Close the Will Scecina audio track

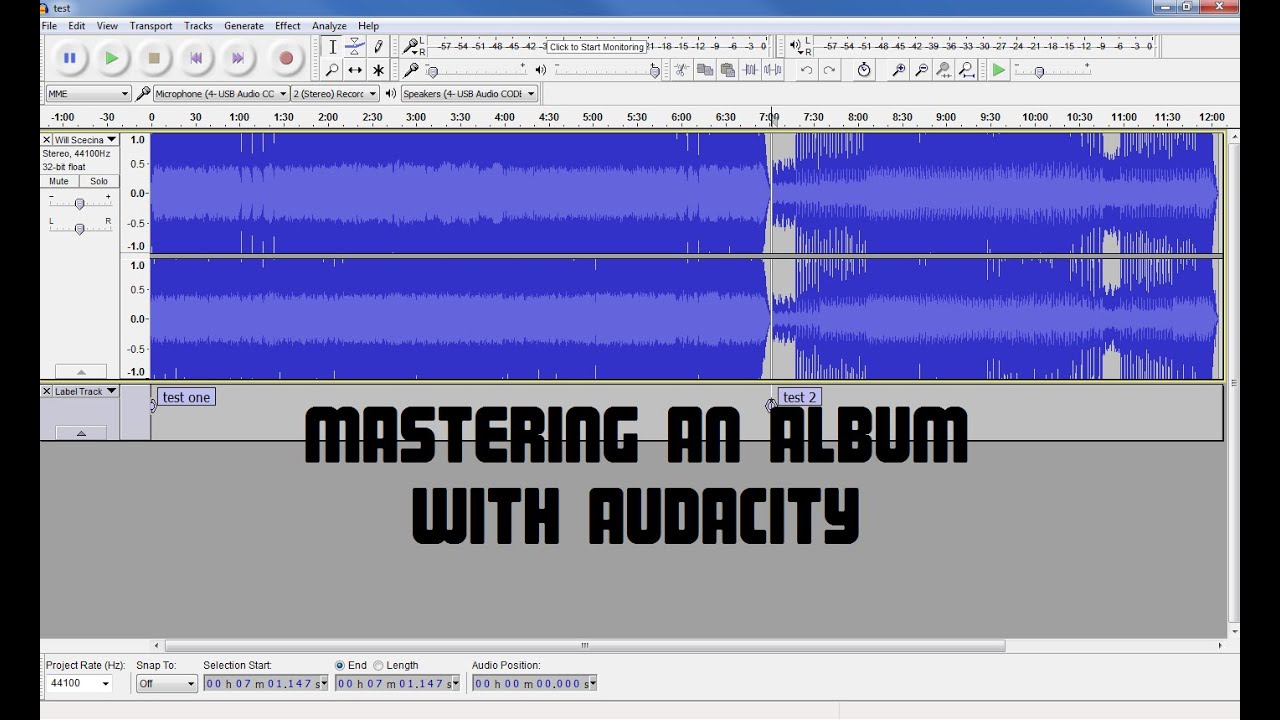click(x=47, y=140)
